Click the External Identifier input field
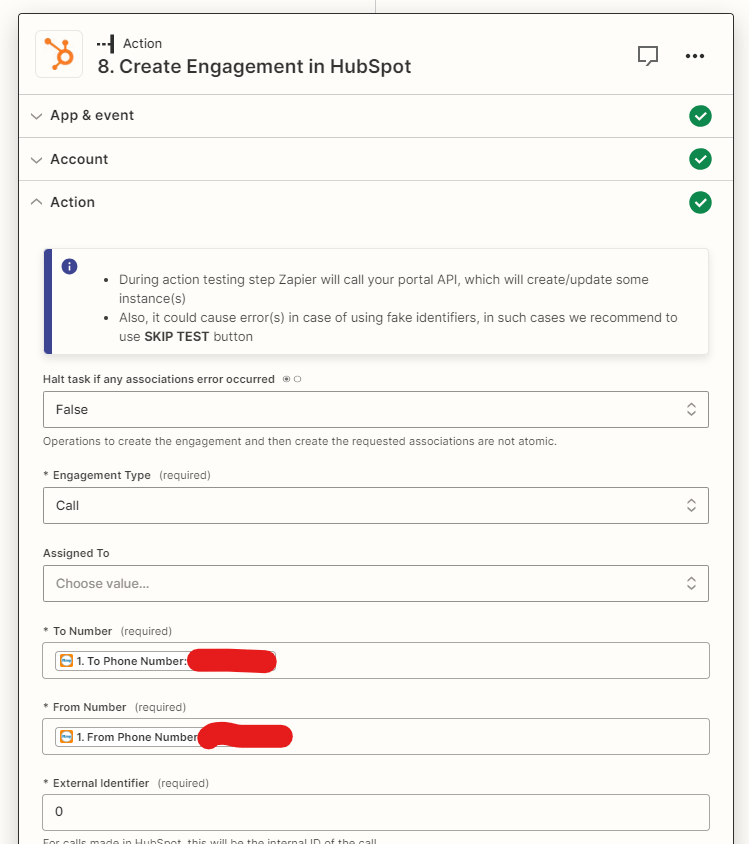The height and width of the screenshot is (844, 749). pos(375,812)
